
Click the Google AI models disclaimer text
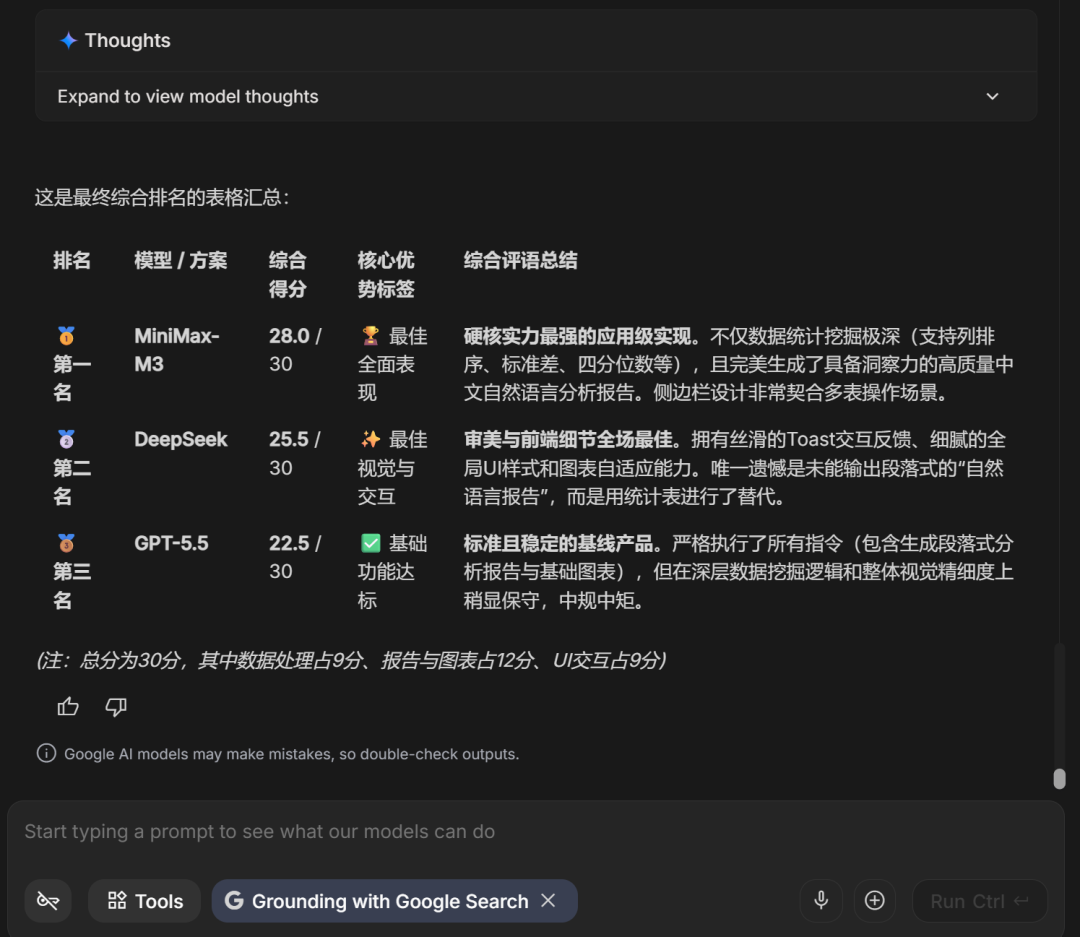(291, 754)
